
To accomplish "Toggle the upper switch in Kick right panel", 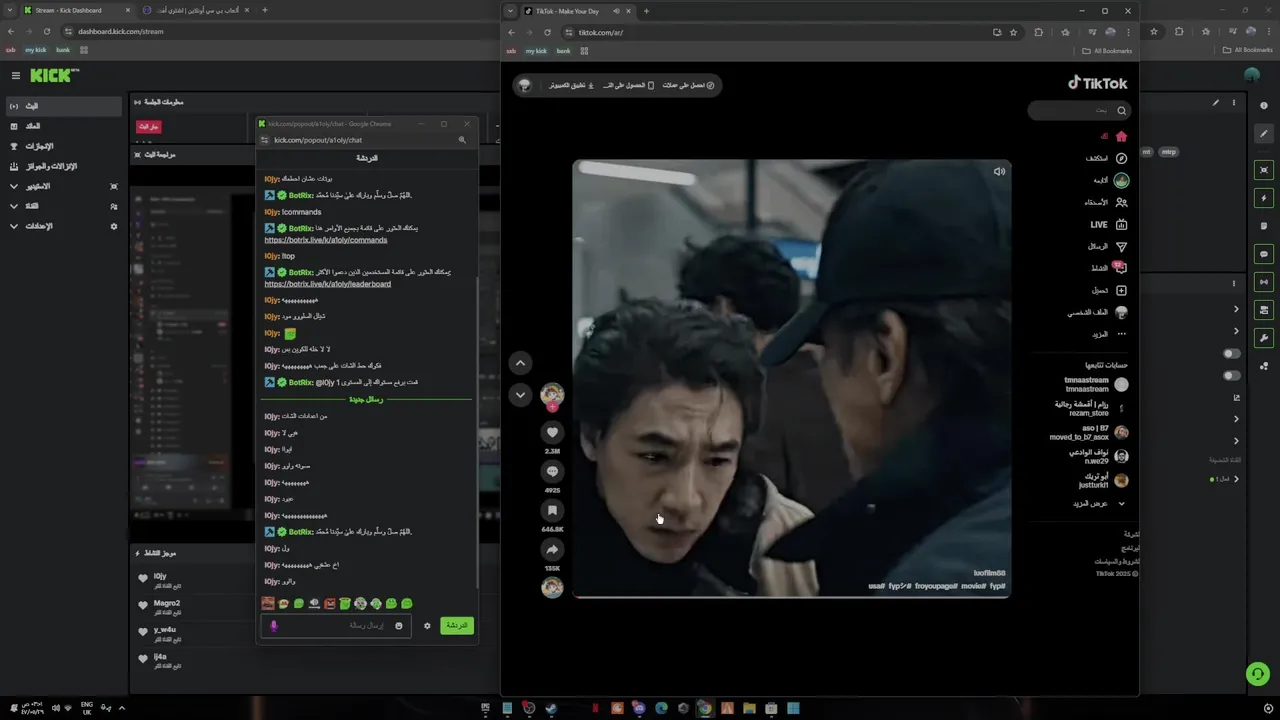I will click(x=1231, y=354).
